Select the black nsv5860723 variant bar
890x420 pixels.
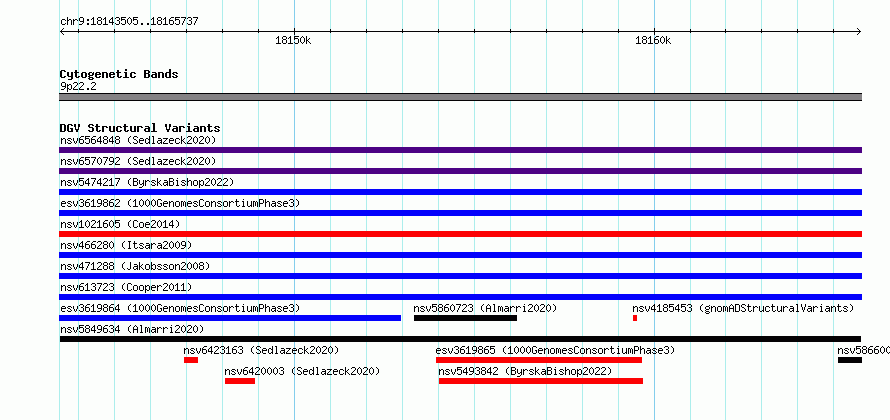click(x=465, y=318)
